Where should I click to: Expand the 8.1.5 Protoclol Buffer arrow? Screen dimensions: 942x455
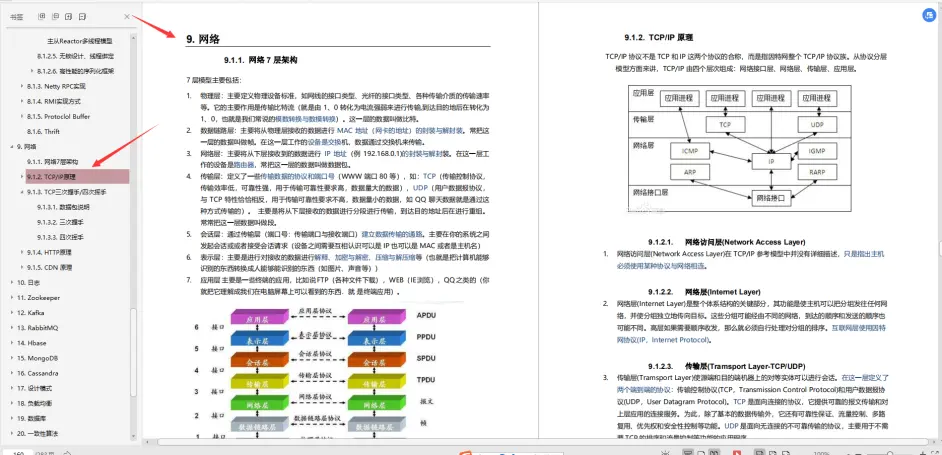click(22, 116)
